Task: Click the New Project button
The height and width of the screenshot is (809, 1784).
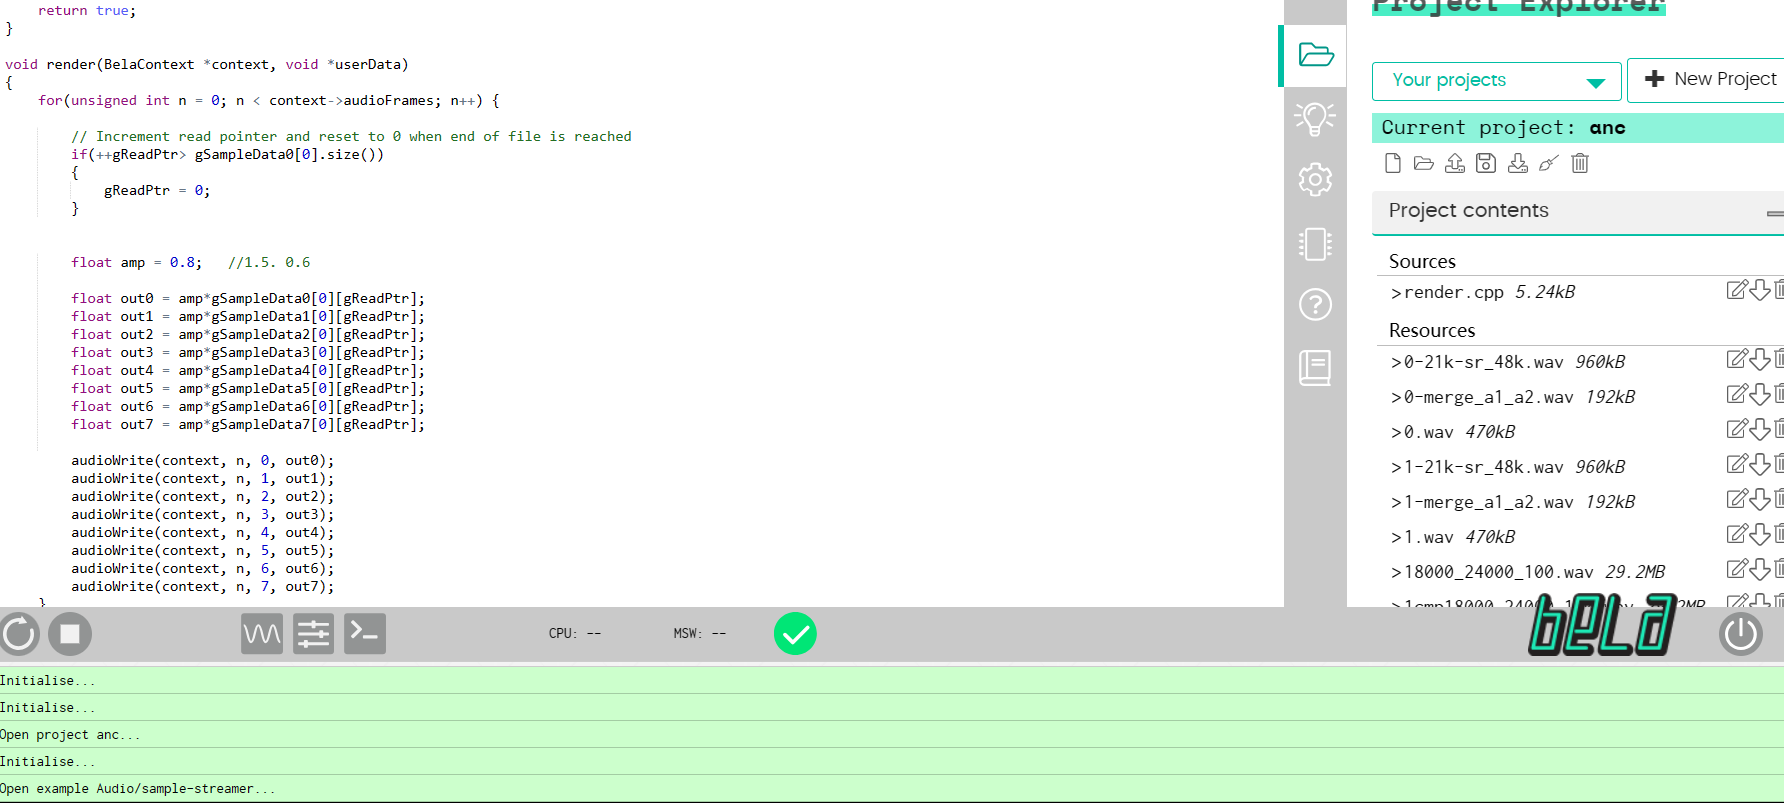Action: pos(1710,79)
